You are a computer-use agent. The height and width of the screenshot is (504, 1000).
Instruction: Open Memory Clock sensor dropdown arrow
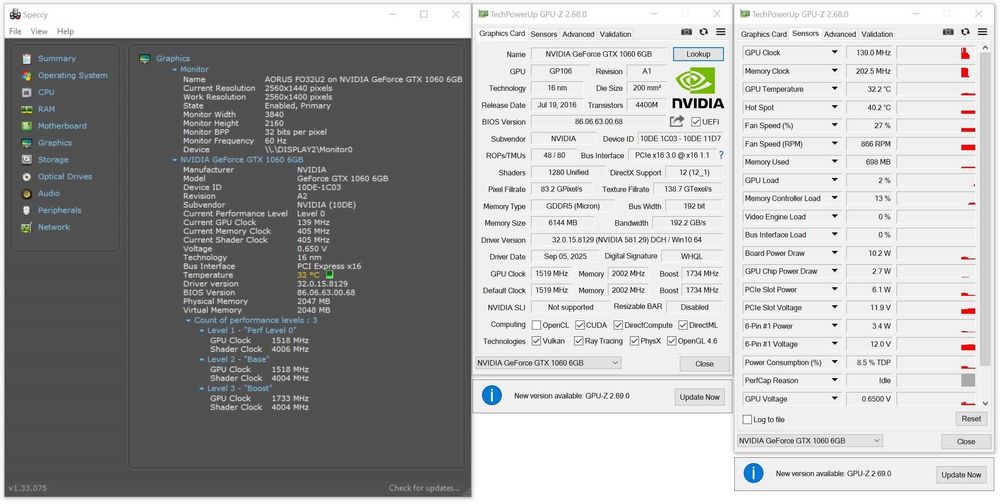click(x=834, y=71)
